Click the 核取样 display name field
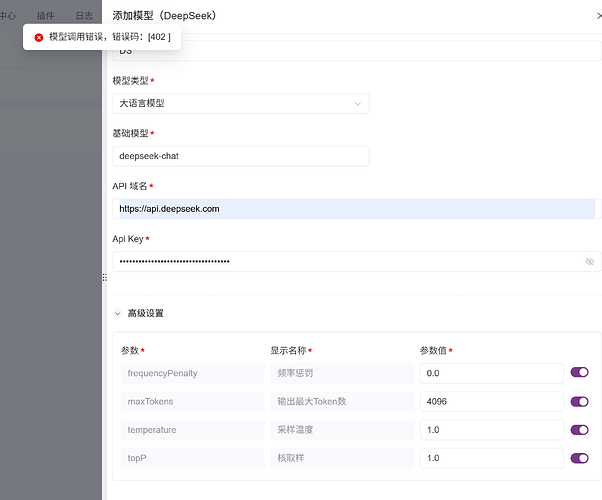This screenshot has width=602, height=500. [x=342, y=458]
